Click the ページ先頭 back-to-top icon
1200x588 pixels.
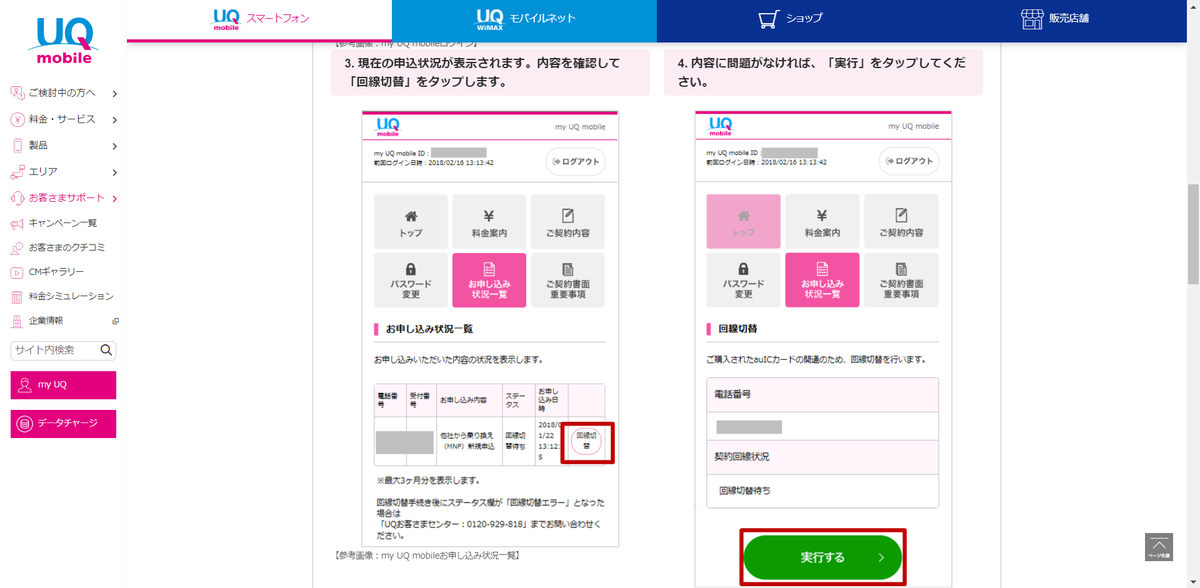(x=1158, y=547)
